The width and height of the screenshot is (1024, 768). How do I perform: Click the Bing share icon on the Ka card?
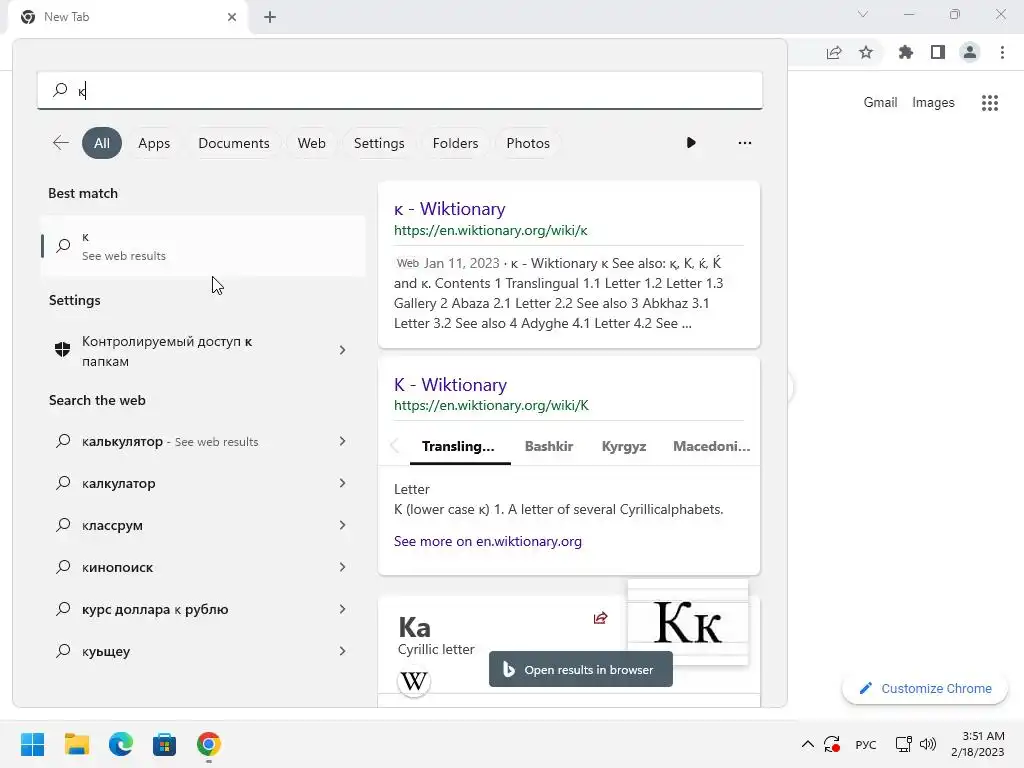pyautogui.click(x=600, y=618)
